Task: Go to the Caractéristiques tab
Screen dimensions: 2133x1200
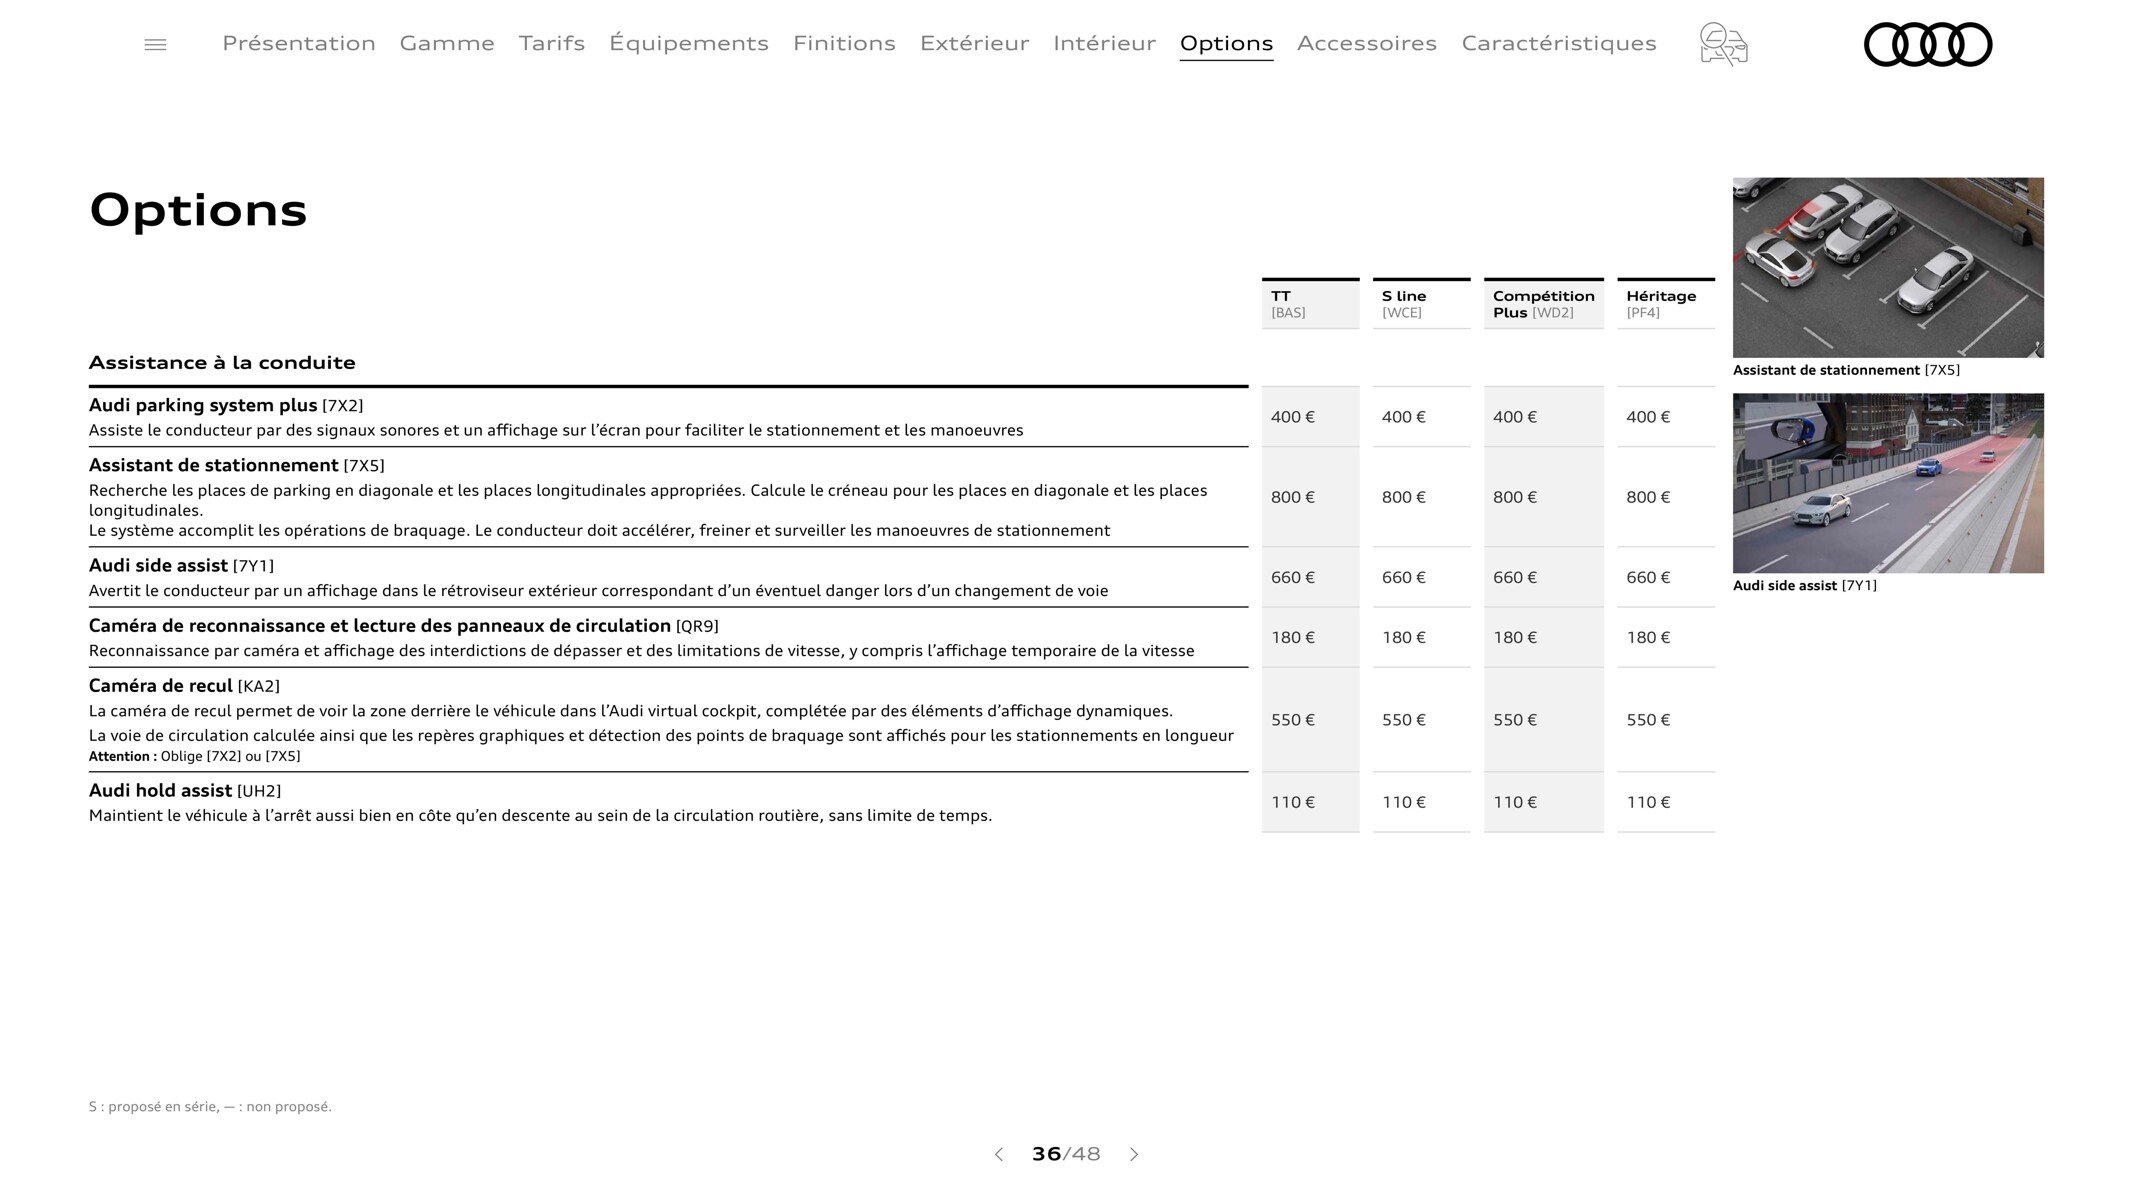Action: coord(1559,43)
